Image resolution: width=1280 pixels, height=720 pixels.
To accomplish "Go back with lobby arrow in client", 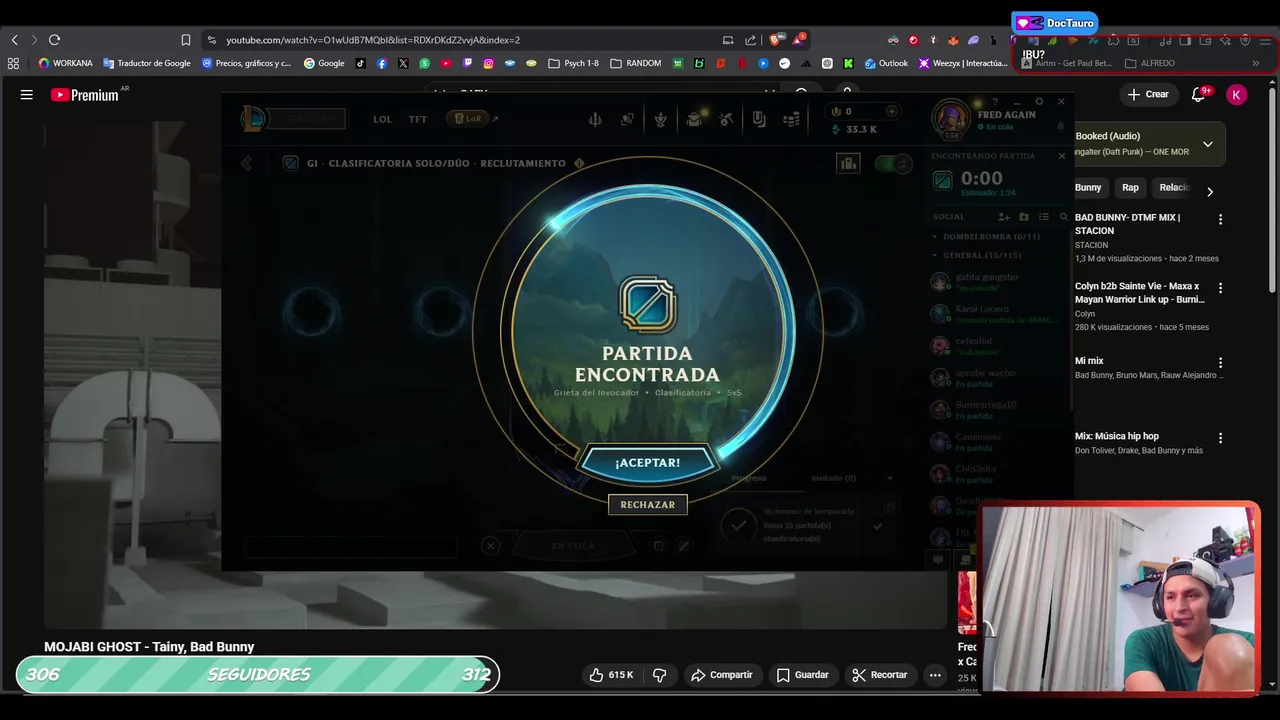I will coord(246,163).
